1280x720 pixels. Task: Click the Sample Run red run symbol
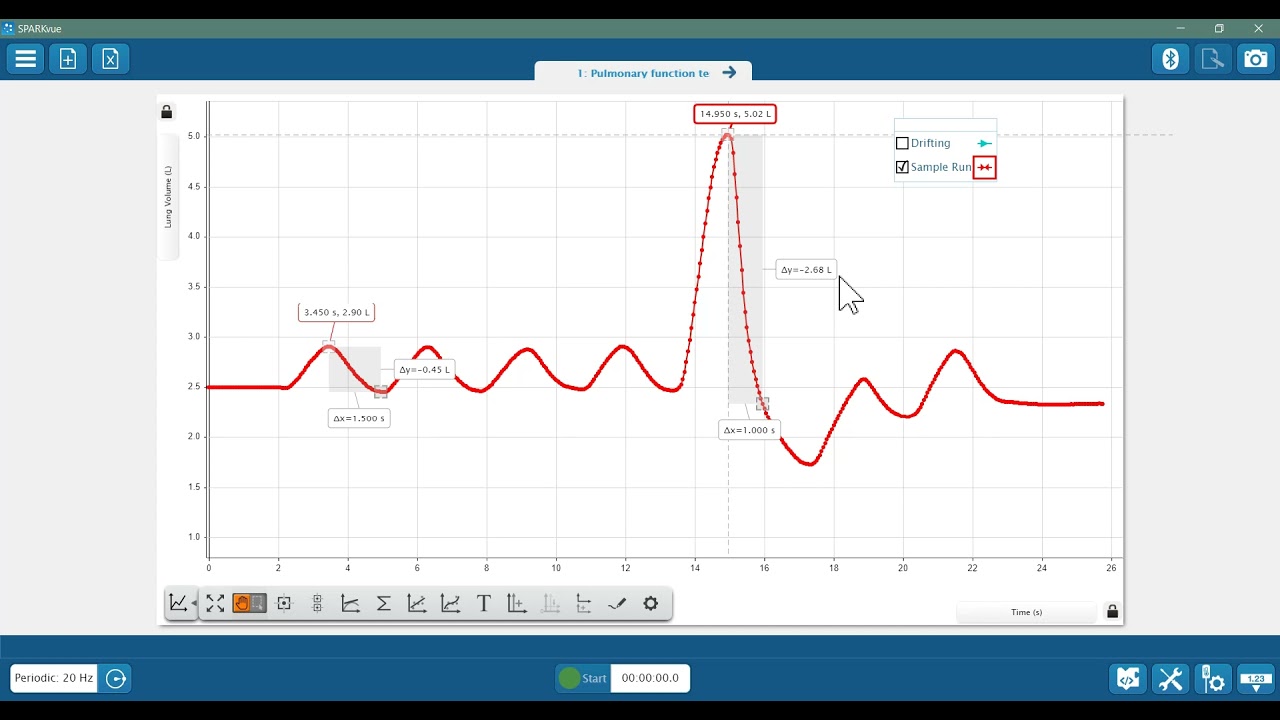pyautogui.click(x=985, y=167)
